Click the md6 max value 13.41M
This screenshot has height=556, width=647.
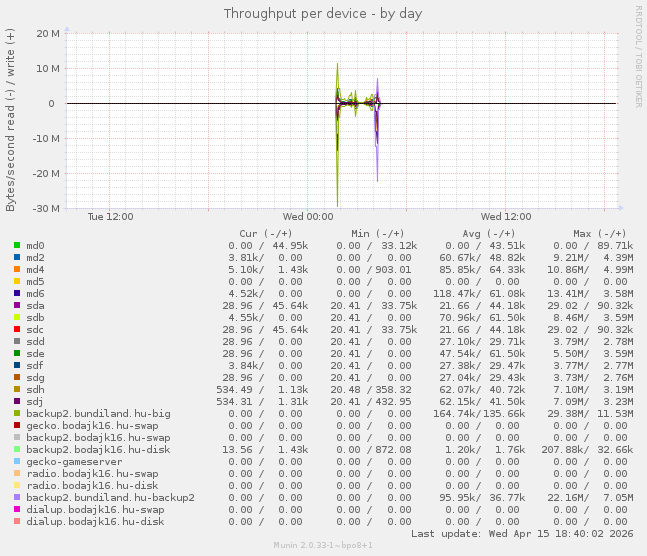click(568, 293)
